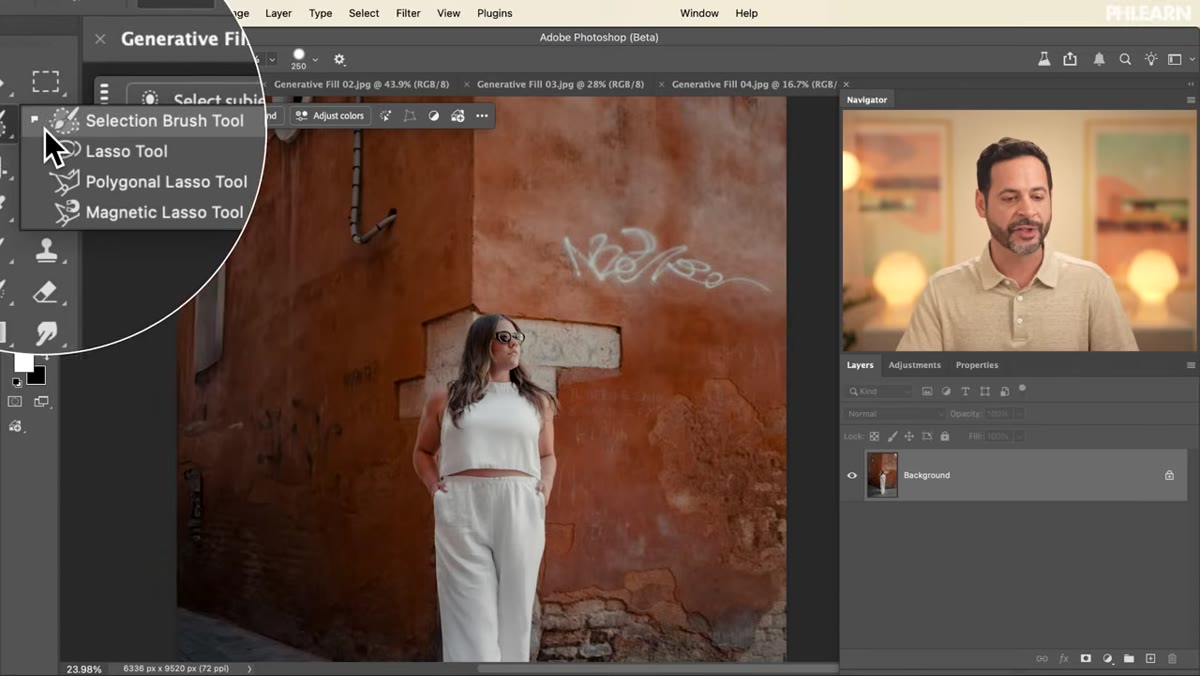Open the layer filter Kind dropdown
This screenshot has height=676, width=1200.
click(880, 391)
